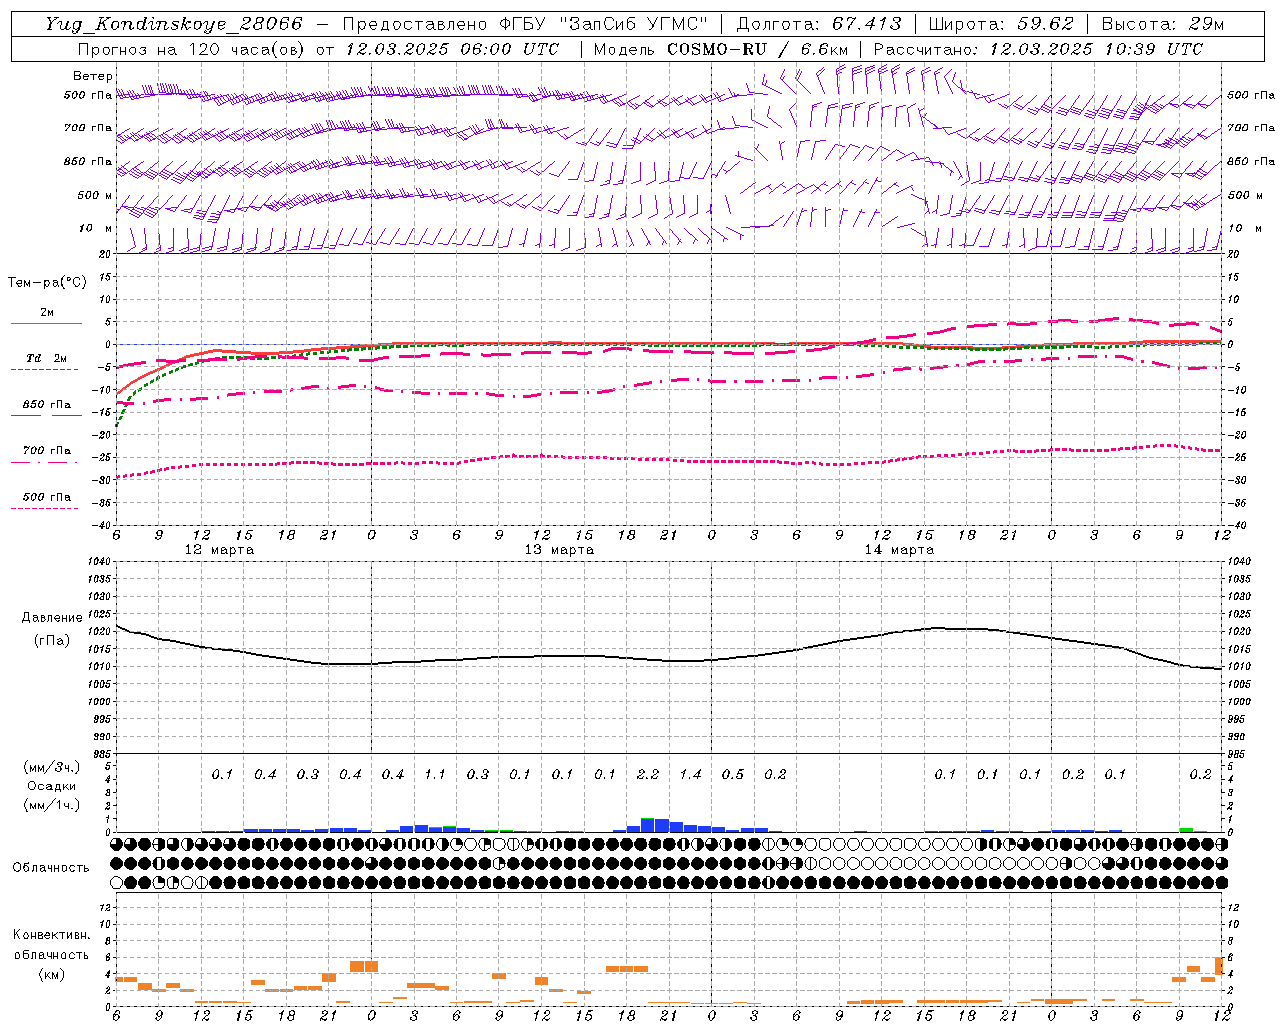This screenshot has height=1024, width=1280.
Task: Select the Давление pressure panel title
Action: click(x=52, y=618)
